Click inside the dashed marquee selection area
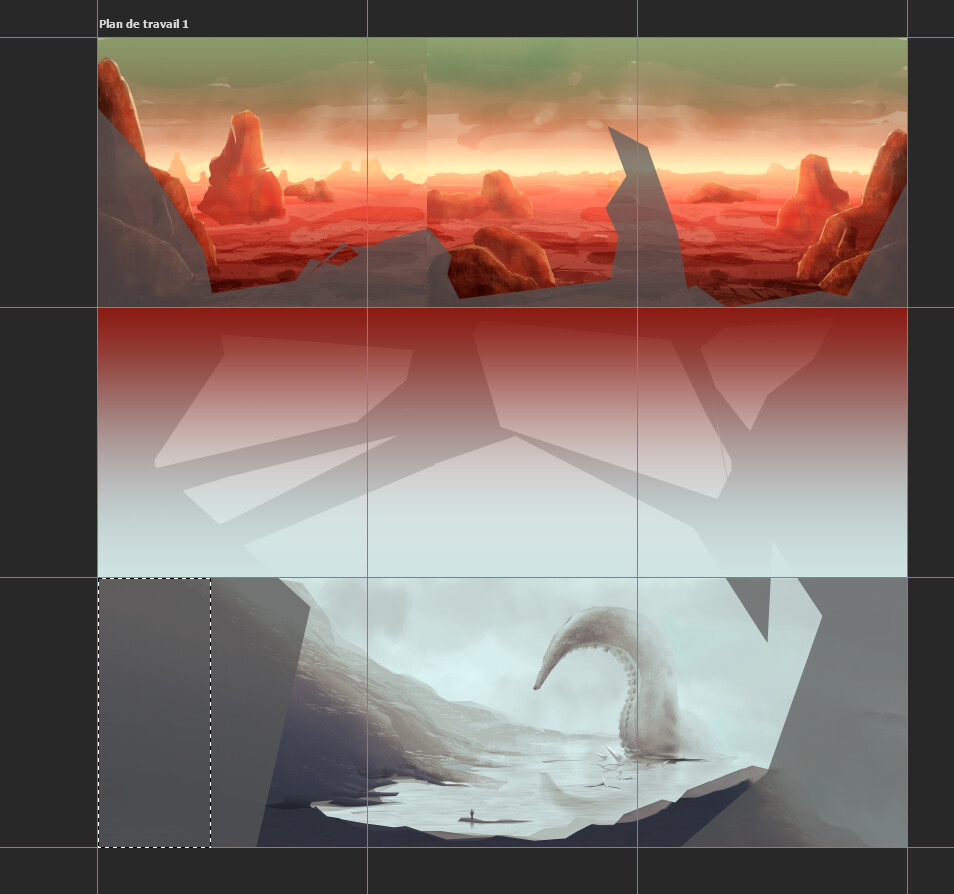This screenshot has height=894, width=954. coord(155,712)
